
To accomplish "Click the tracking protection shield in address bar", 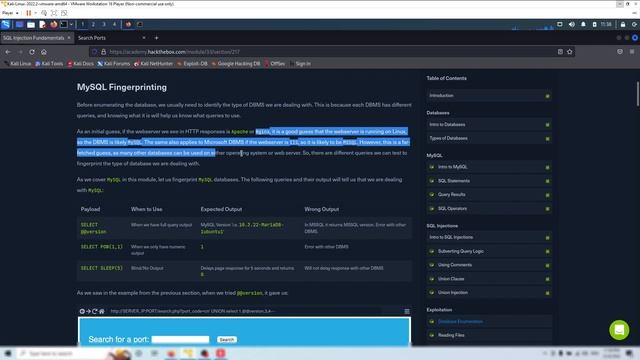I will point(95,52).
